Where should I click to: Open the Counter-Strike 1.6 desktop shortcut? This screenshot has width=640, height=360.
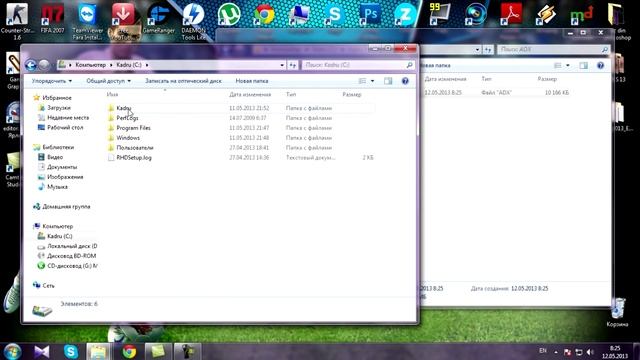coord(17,21)
